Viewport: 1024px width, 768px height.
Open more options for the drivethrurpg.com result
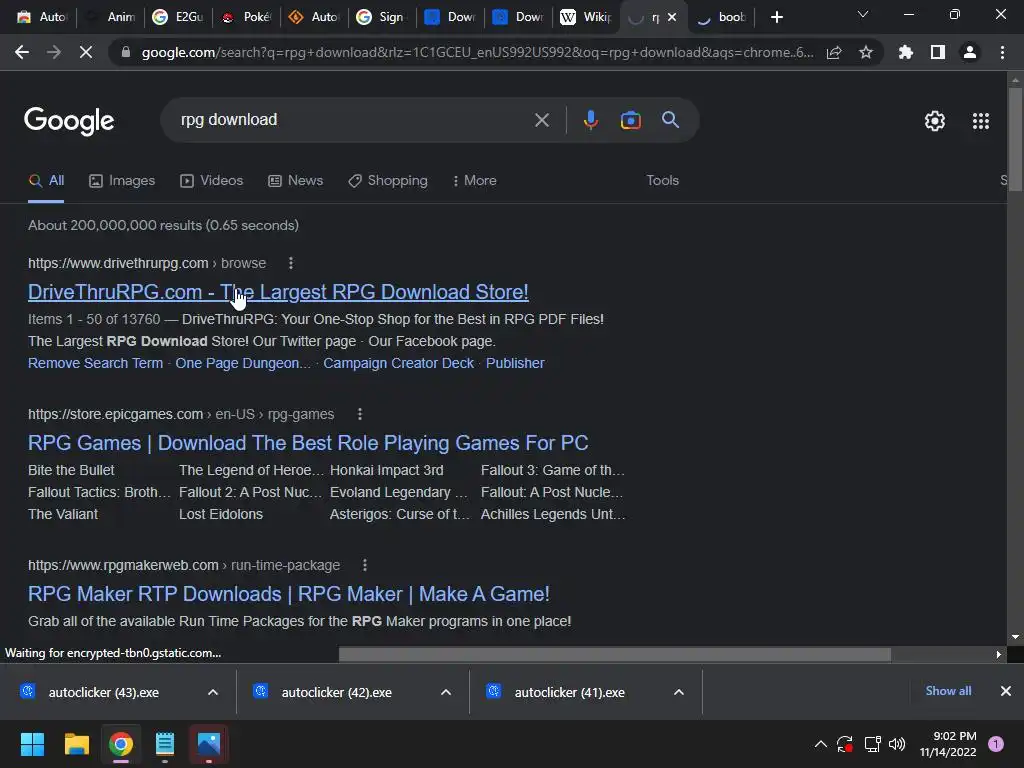coord(291,263)
